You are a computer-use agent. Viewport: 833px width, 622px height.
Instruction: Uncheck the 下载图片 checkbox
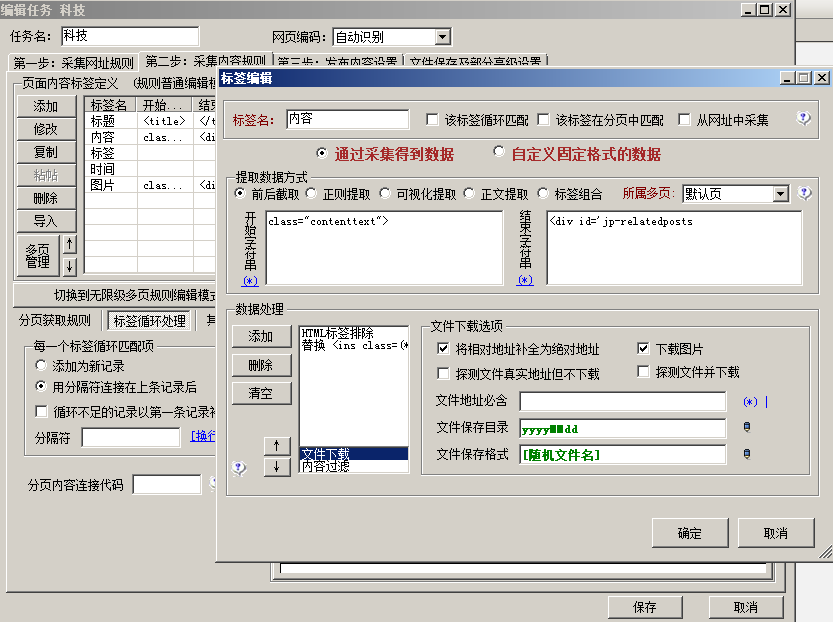[x=644, y=349]
